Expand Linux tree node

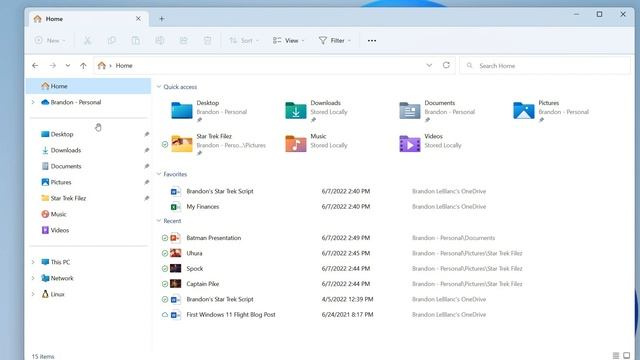coord(33,294)
